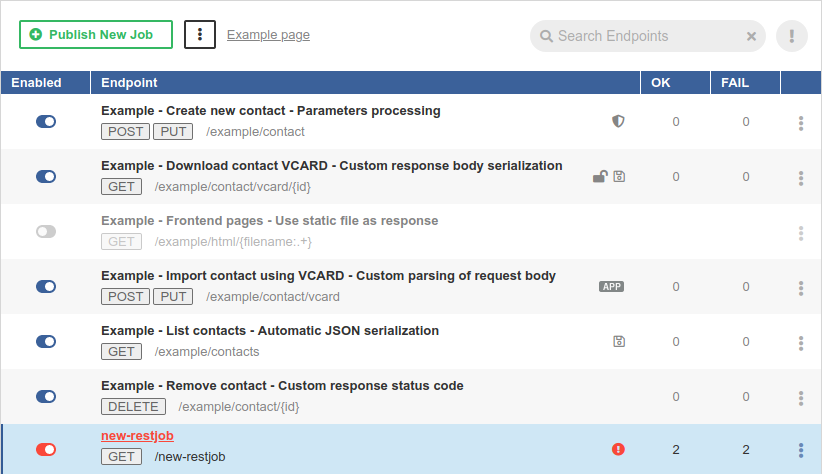Clear the Search Endpoints field with X
822x474 pixels.
click(751, 36)
